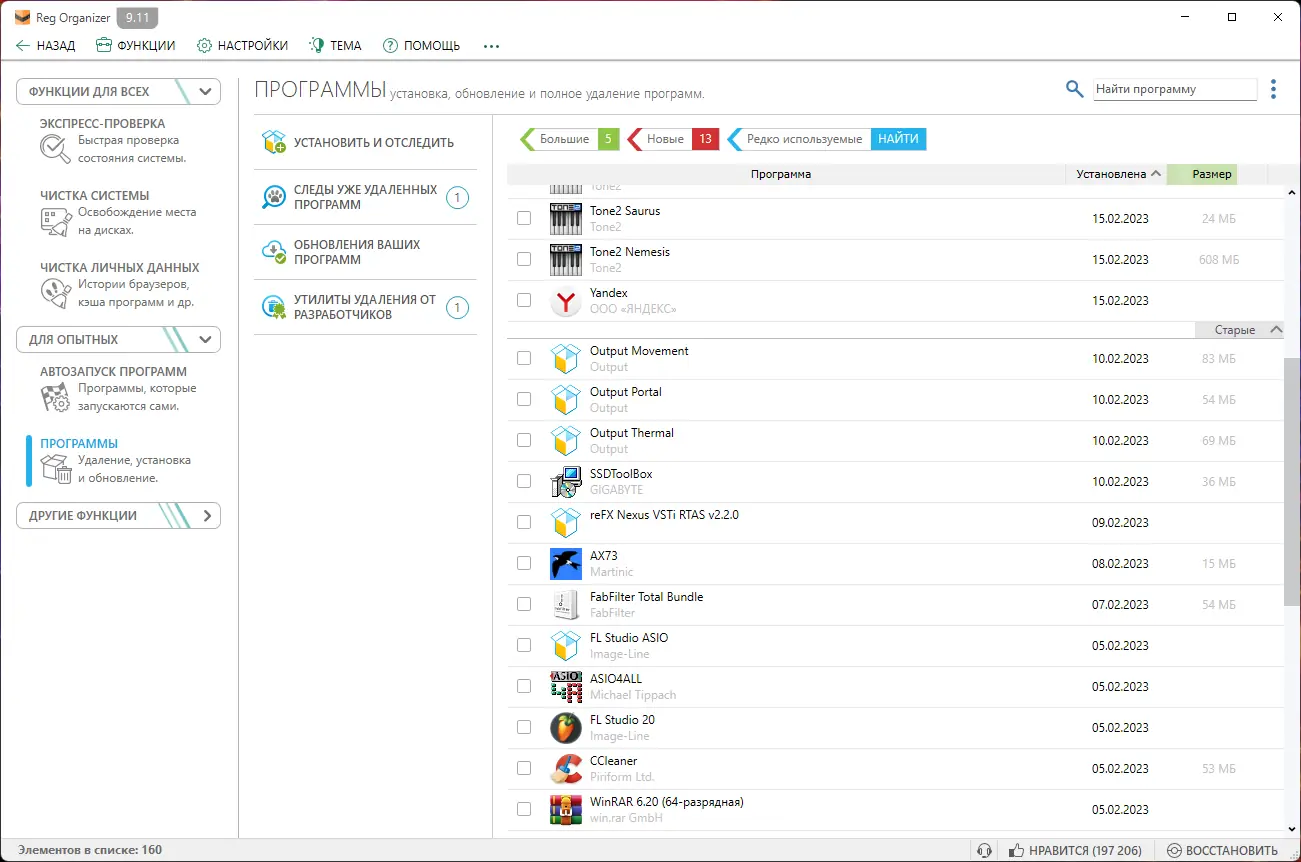
Task: Click the Autostart Programs flag icon
Action: [x=54, y=397]
